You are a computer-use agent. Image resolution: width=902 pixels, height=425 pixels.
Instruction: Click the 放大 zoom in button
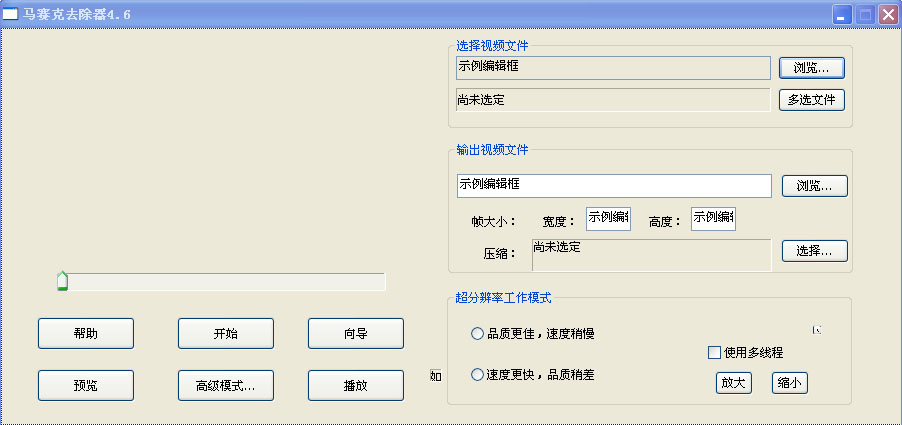pos(733,383)
